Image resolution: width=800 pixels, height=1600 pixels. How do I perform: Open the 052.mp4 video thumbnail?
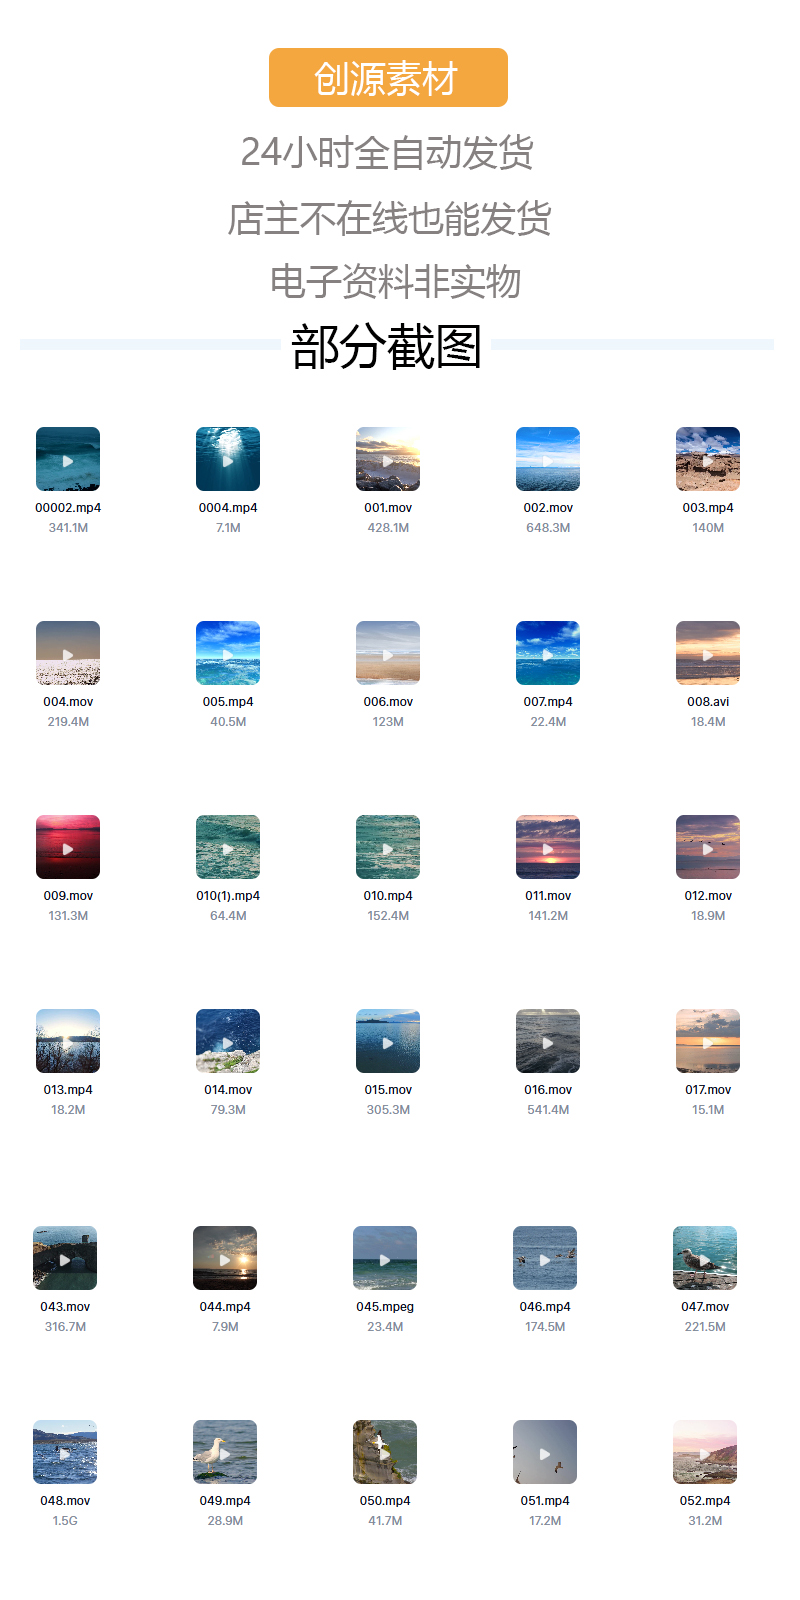coord(705,1452)
